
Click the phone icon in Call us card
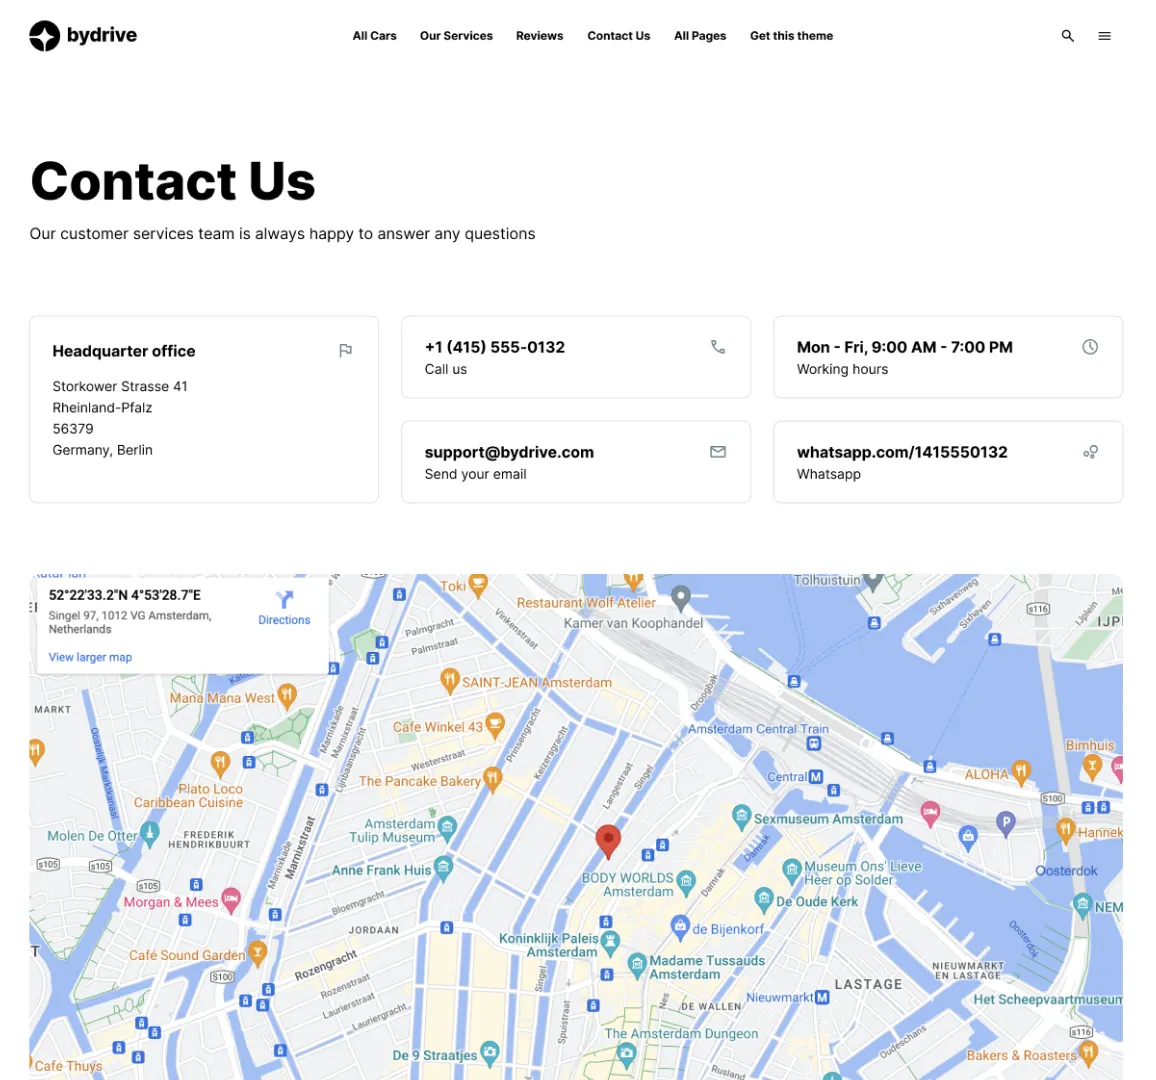point(717,346)
